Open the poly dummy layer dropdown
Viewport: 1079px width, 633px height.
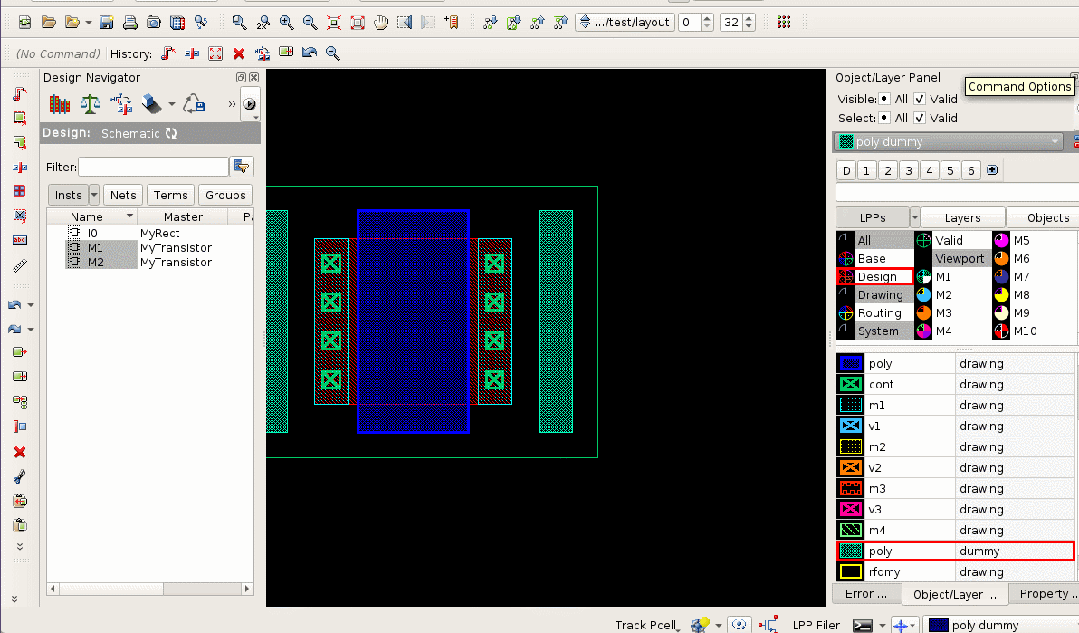pos(949,142)
